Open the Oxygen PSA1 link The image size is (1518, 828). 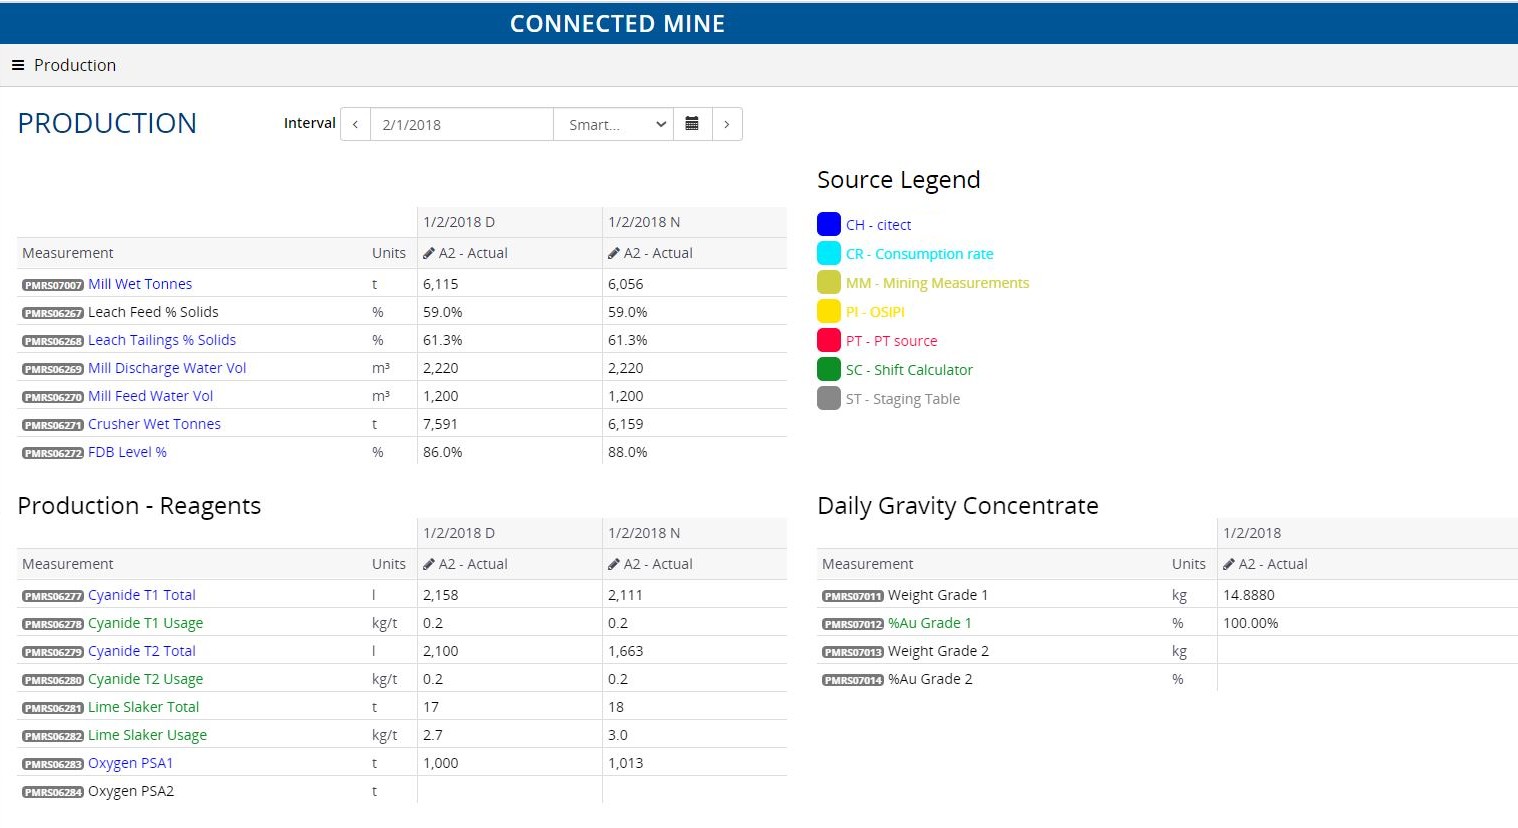point(131,763)
